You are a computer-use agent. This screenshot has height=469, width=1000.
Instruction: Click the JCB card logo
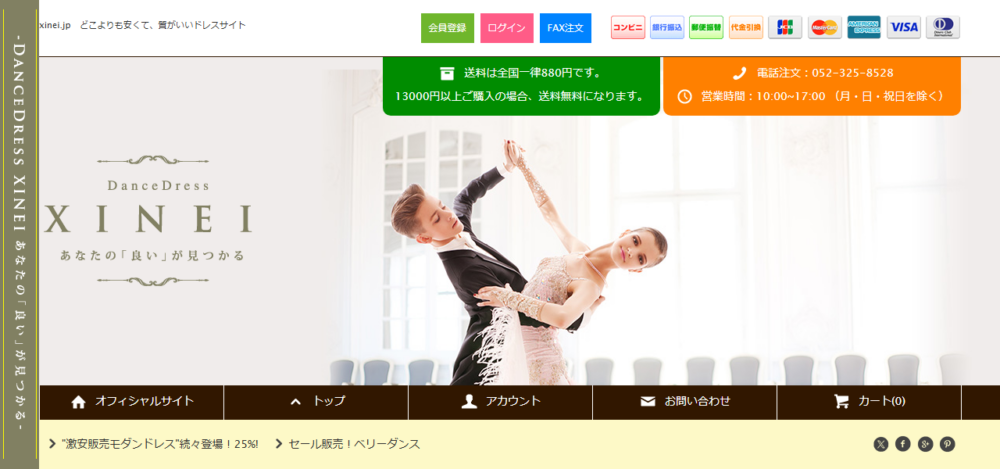point(785,27)
